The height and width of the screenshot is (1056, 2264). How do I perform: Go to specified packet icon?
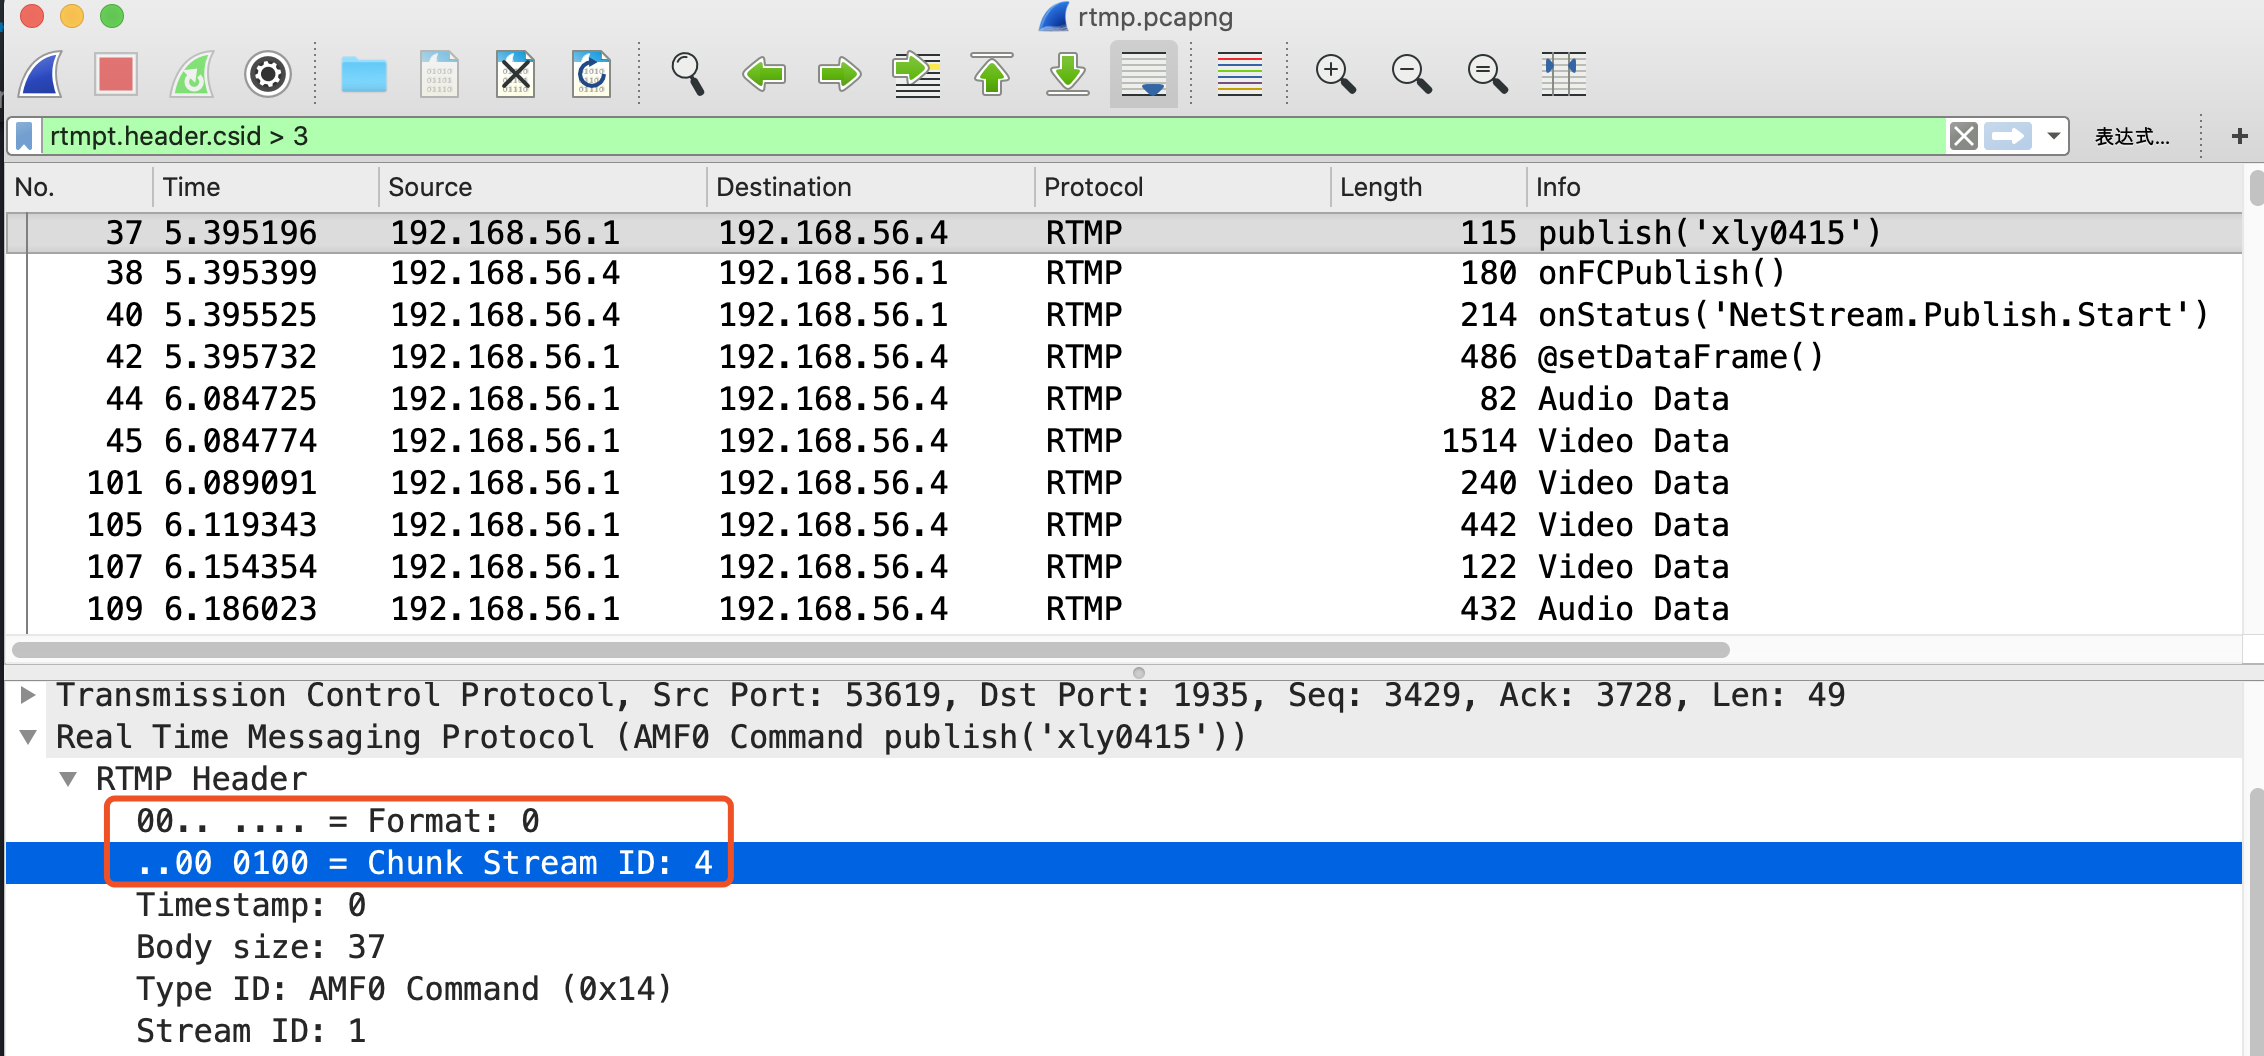pyautogui.click(x=916, y=74)
